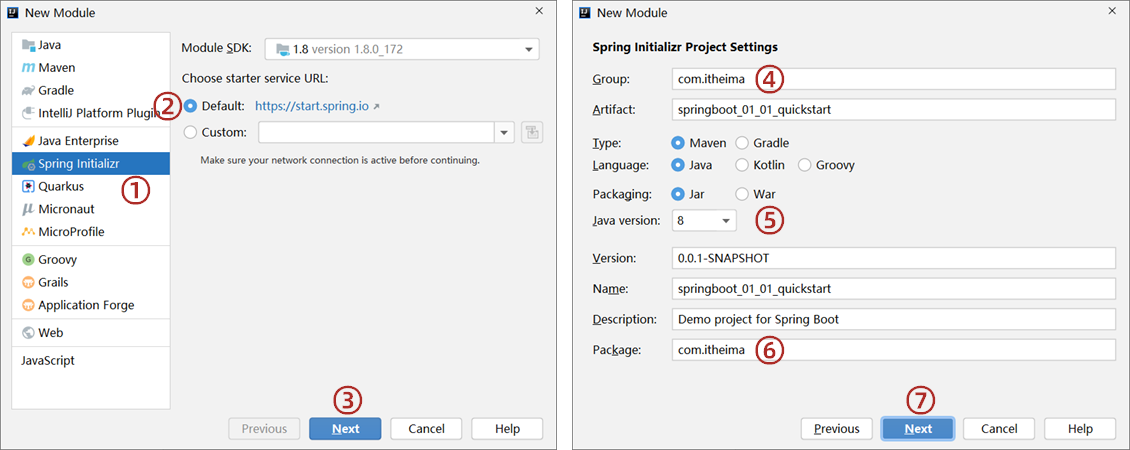This screenshot has height=450, width=1130.
Task: Select the Groovy icon in module list
Action: pyautogui.click(x=29, y=259)
